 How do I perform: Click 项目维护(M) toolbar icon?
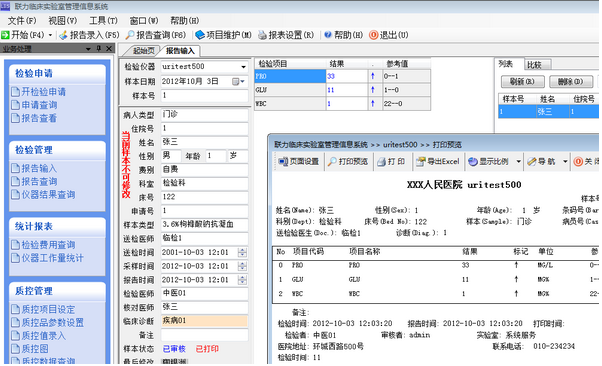pyautogui.click(x=200, y=35)
